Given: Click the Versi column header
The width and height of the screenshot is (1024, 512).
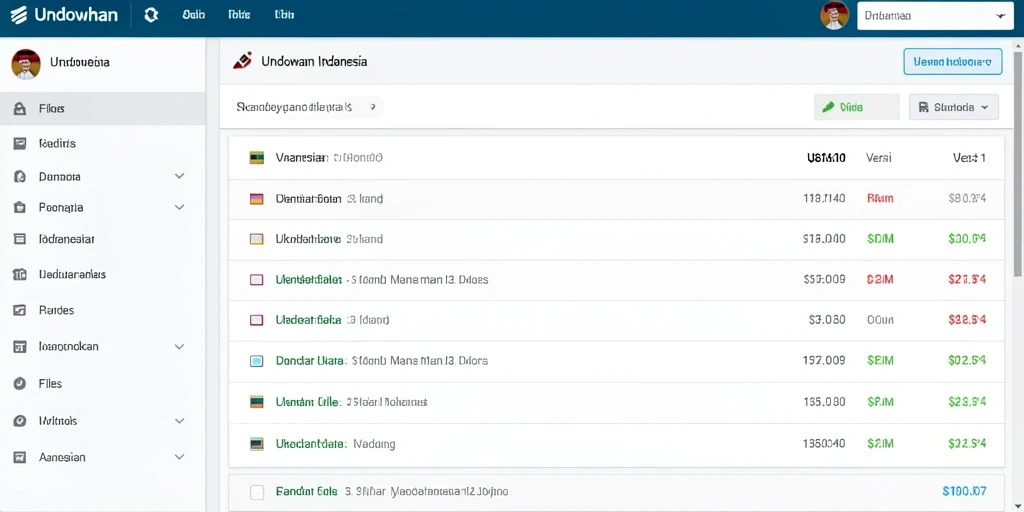Looking at the screenshot, I should point(878,157).
